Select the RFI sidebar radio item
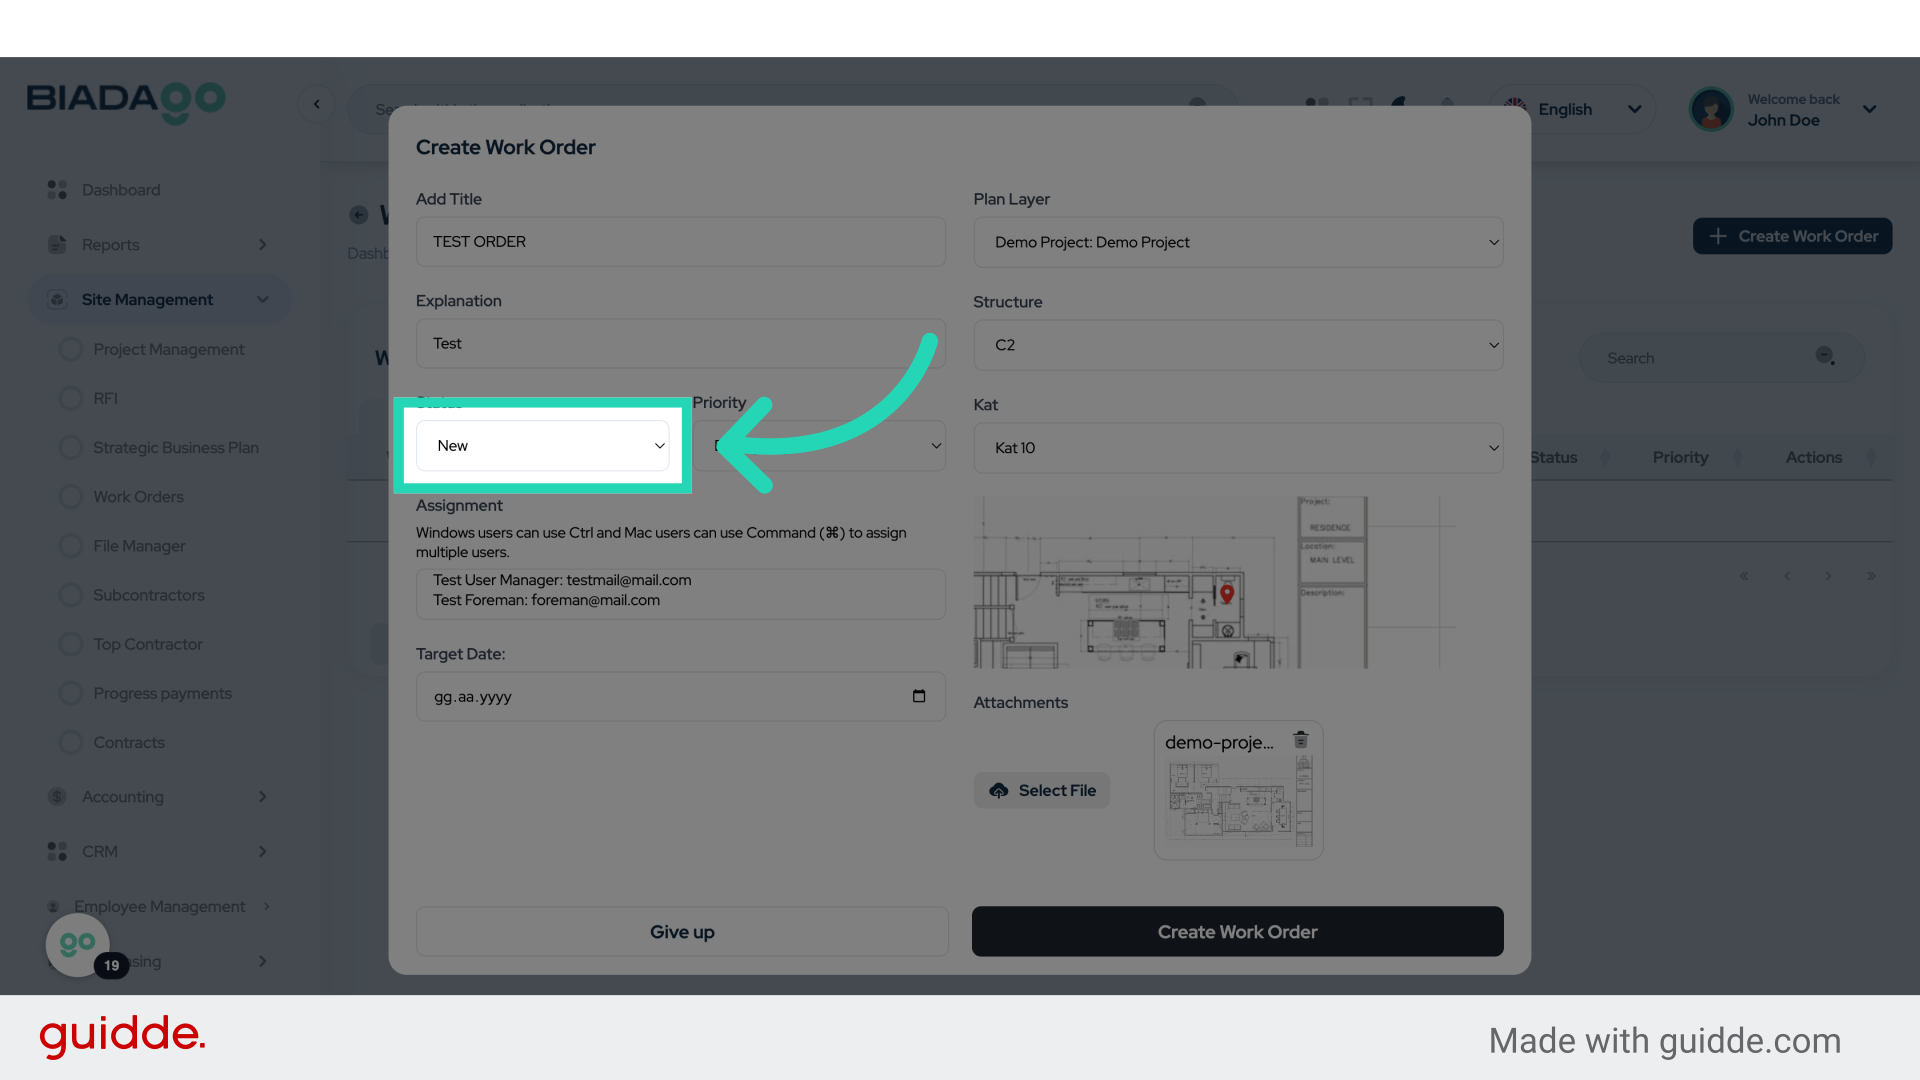The image size is (1920, 1080). point(71,398)
